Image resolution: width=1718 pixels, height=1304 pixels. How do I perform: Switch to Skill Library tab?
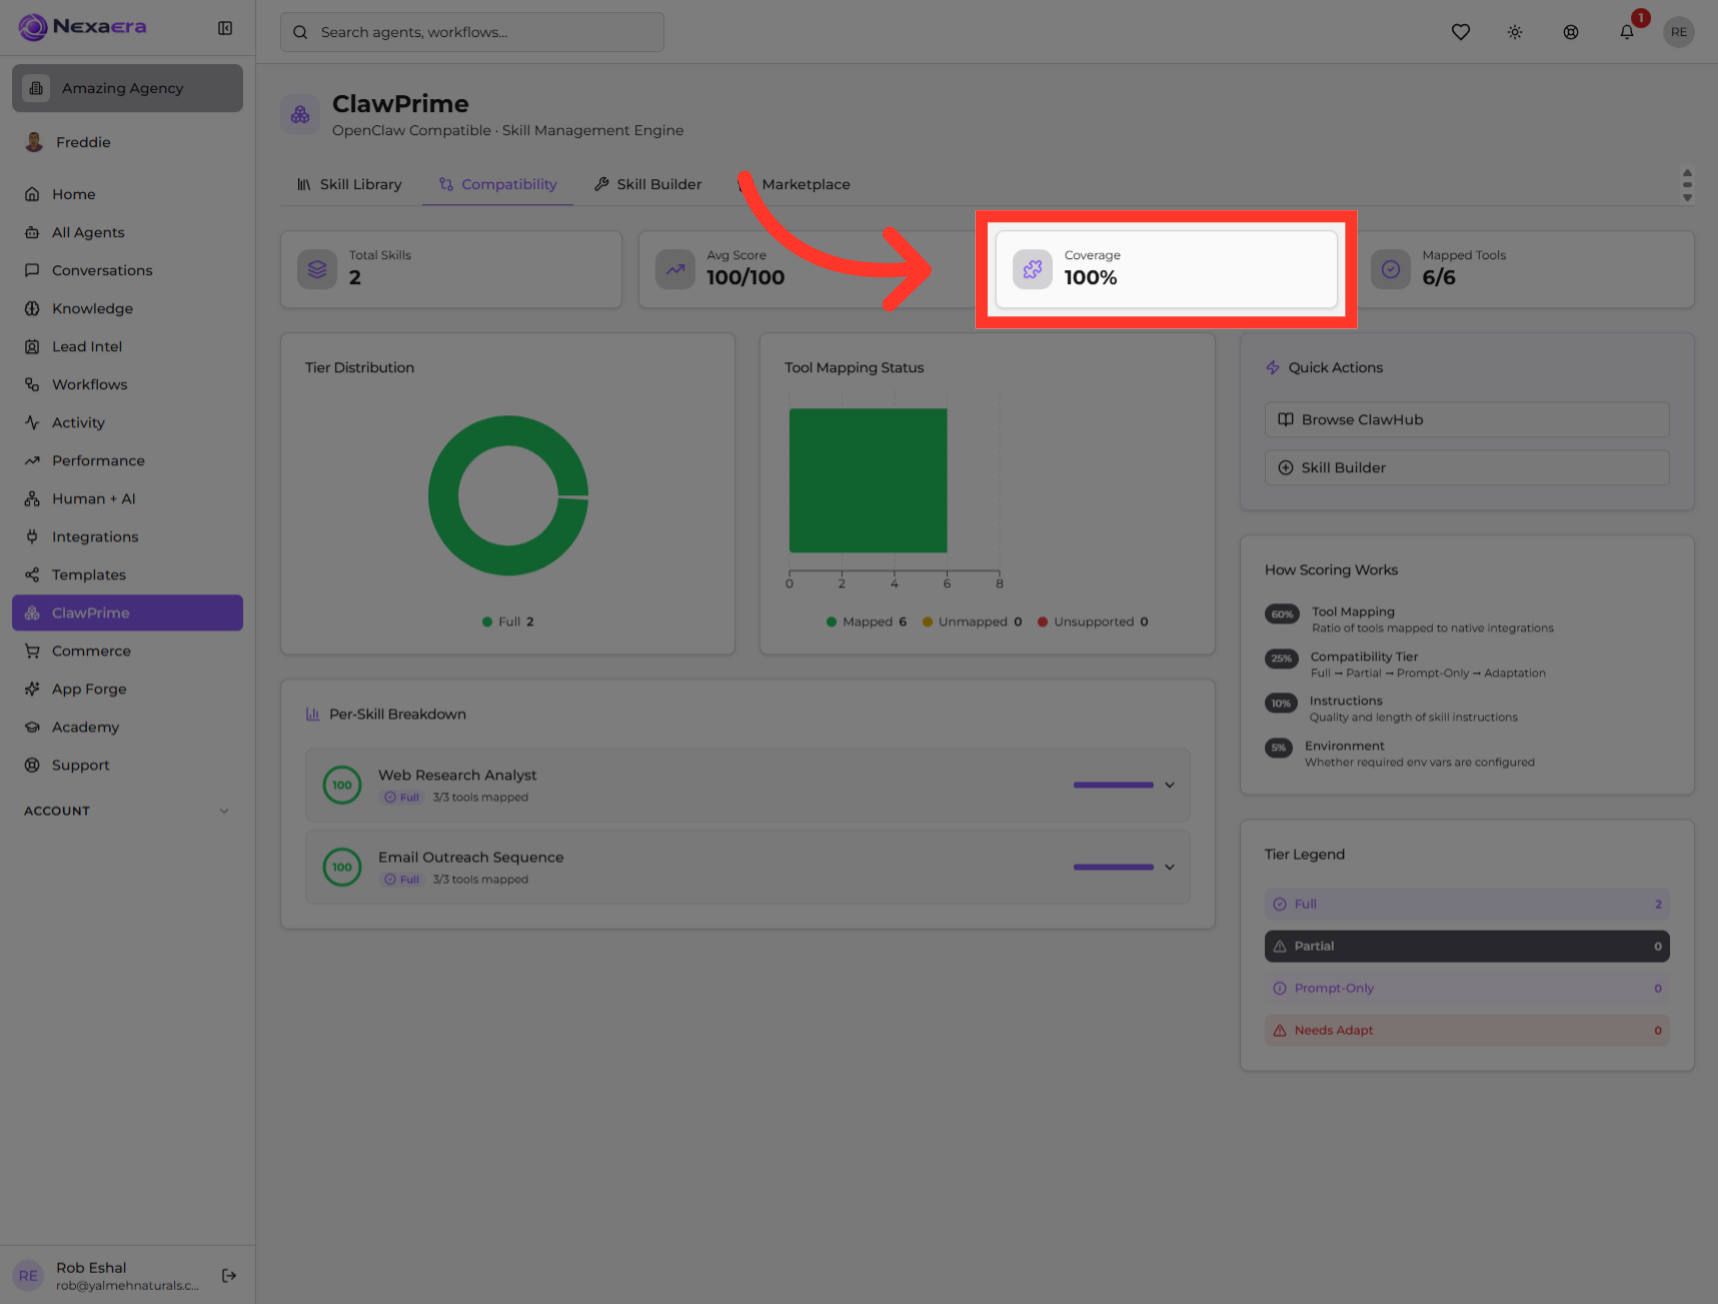tap(349, 184)
